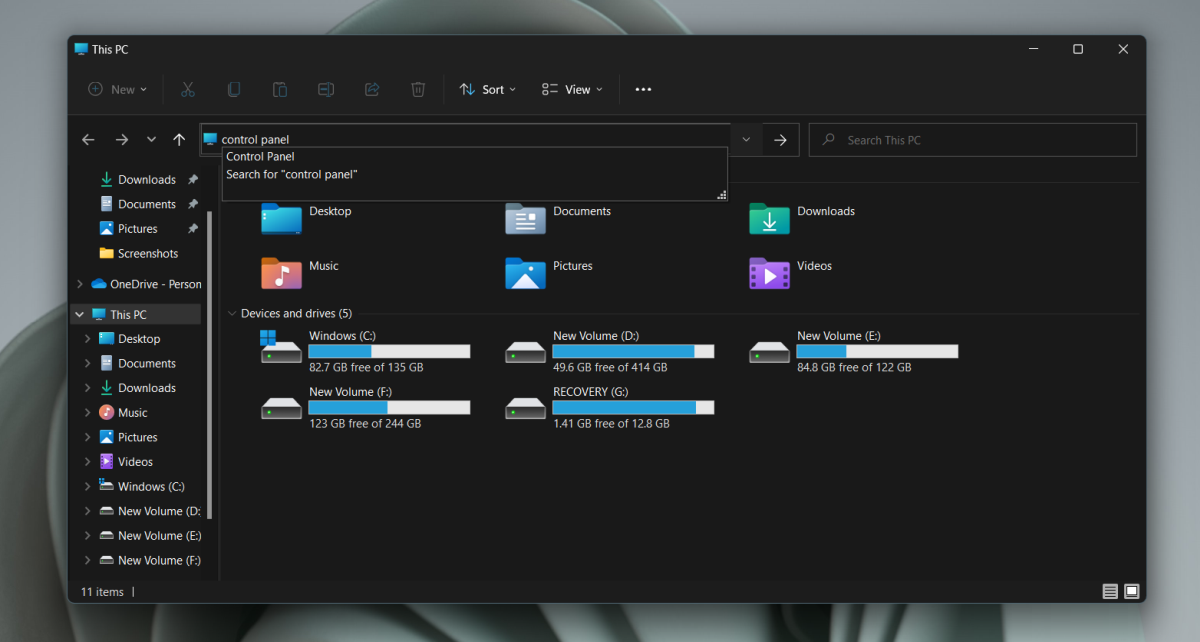Click the Cut scissors icon in toolbar
The height and width of the screenshot is (642, 1200).
coord(187,89)
